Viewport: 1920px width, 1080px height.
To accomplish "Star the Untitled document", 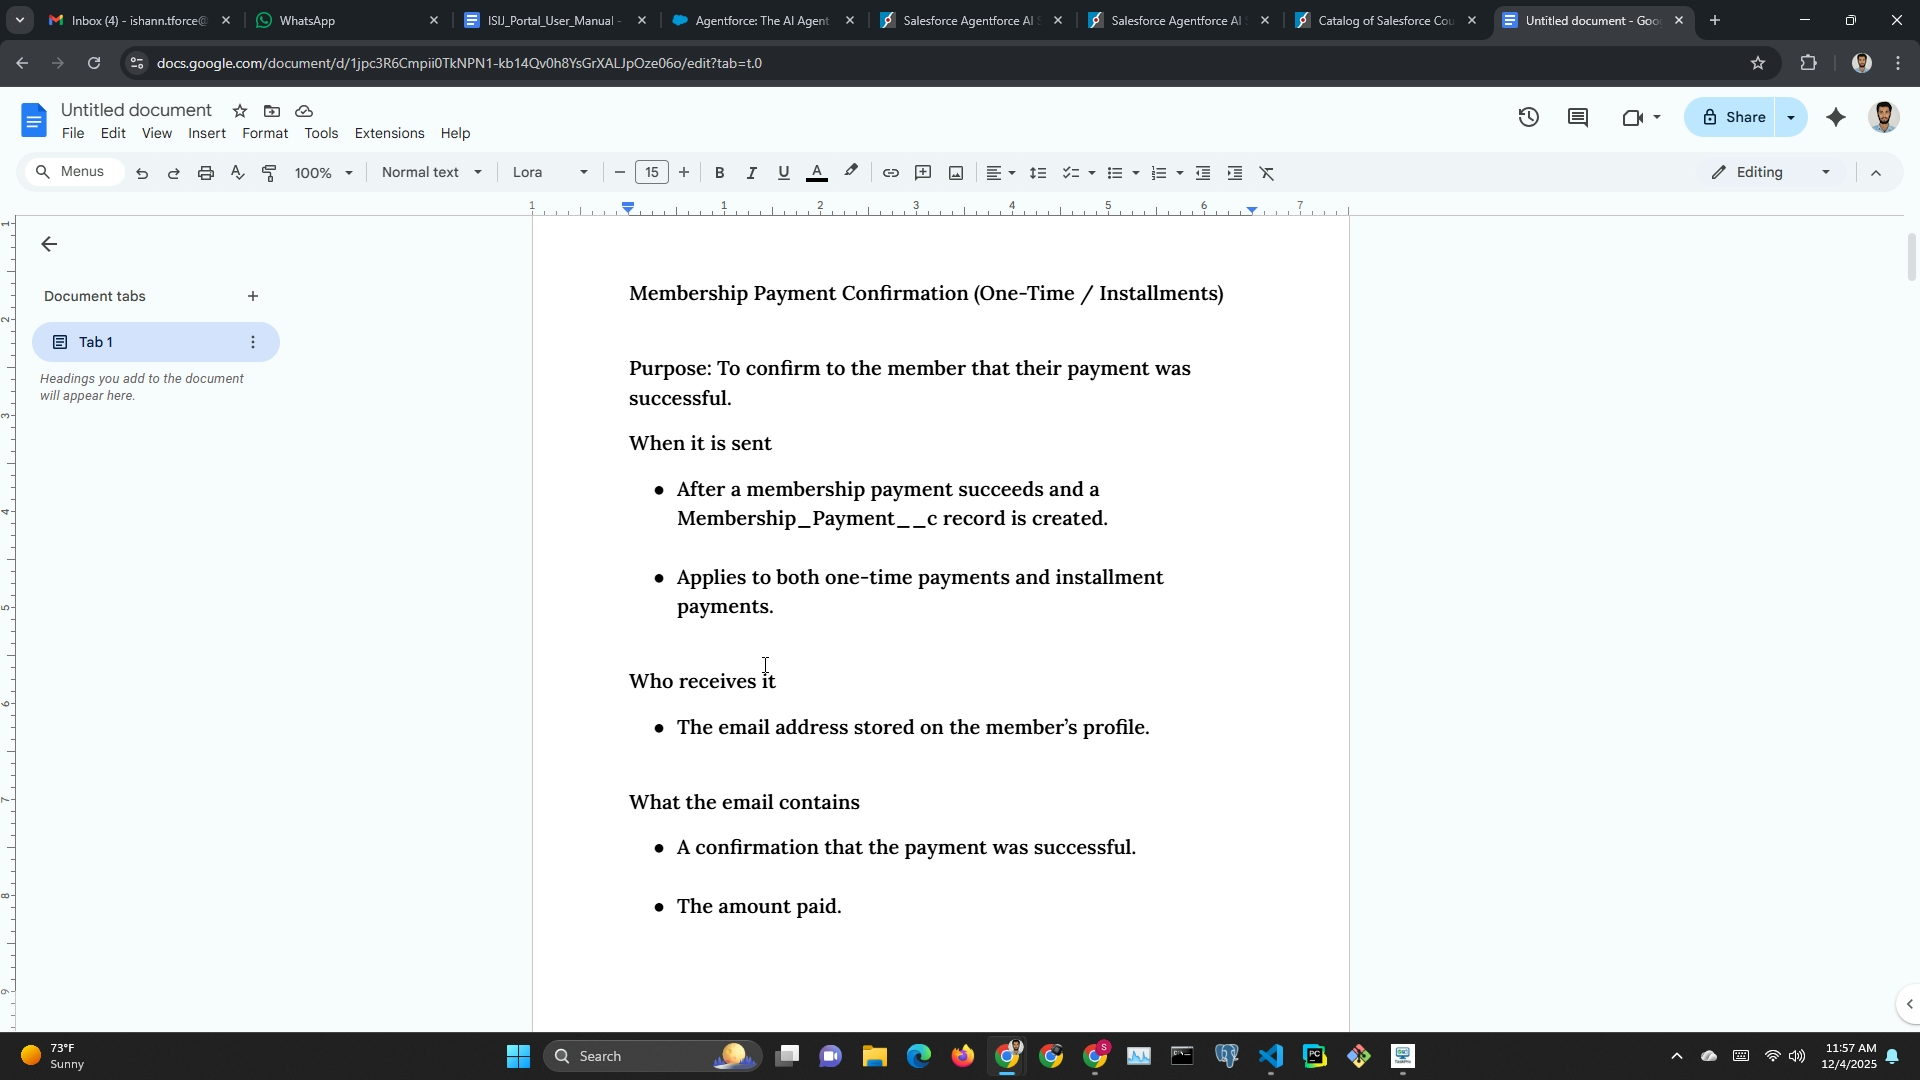I will coord(240,111).
